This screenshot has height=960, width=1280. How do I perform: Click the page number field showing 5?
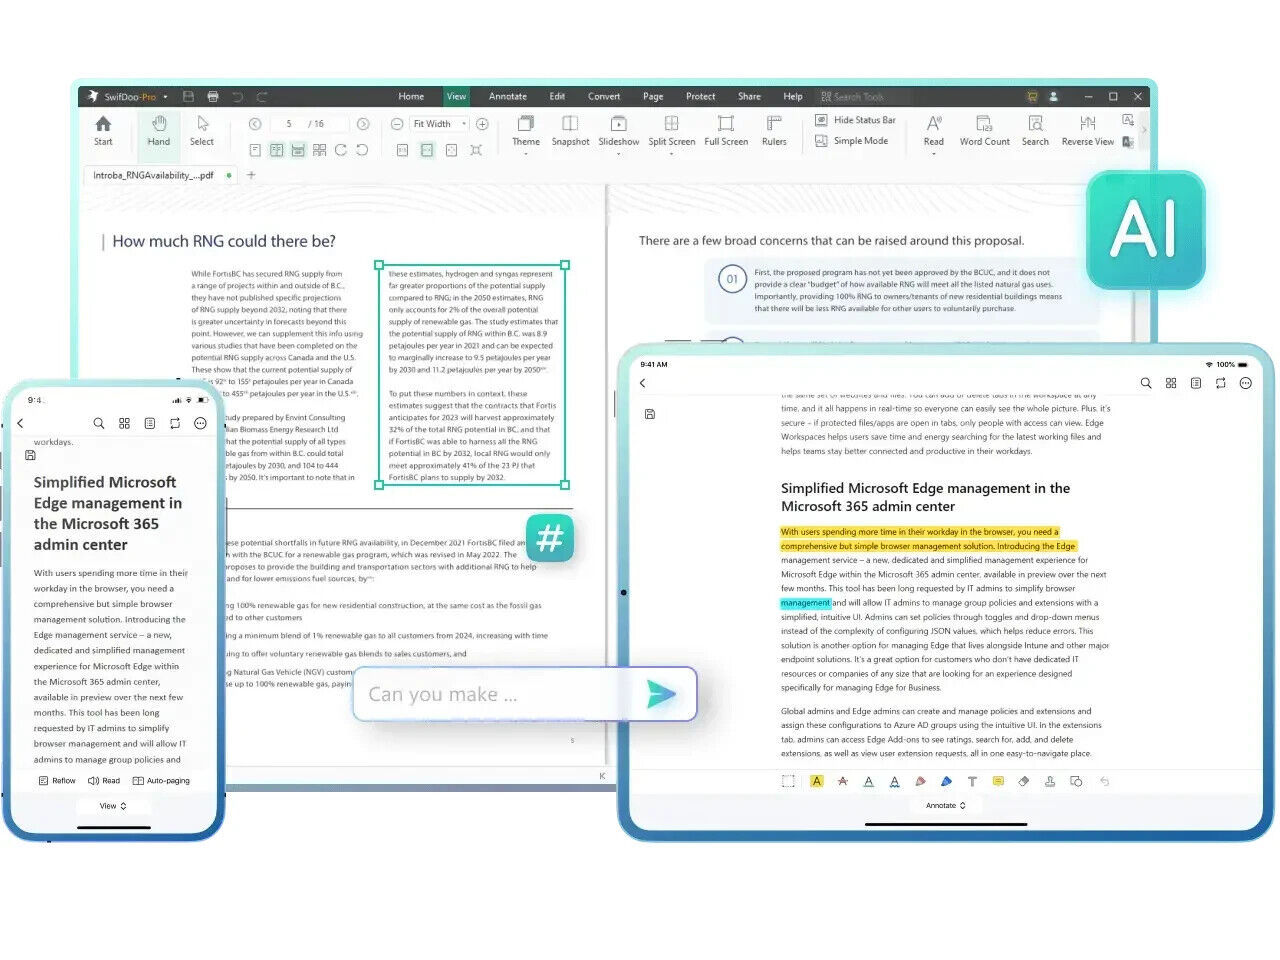click(289, 124)
